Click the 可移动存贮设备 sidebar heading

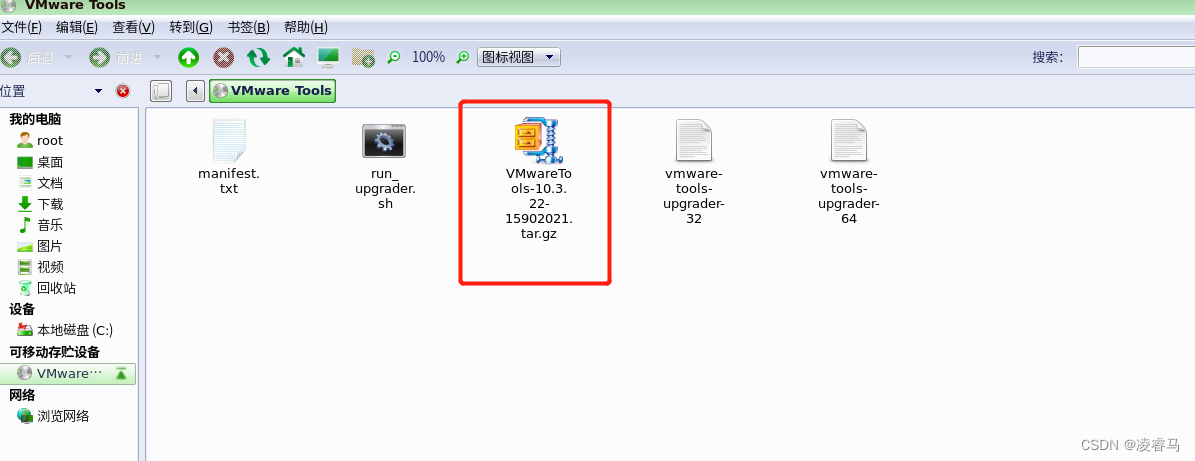coord(54,352)
